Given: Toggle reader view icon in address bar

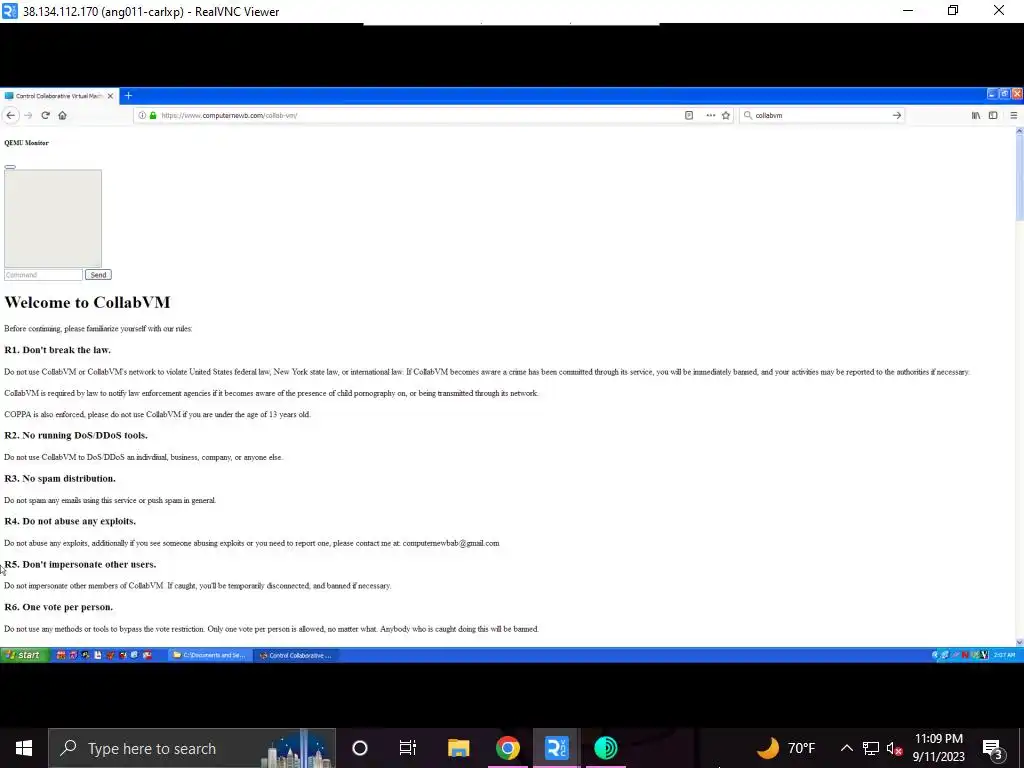Looking at the screenshot, I should (x=689, y=116).
